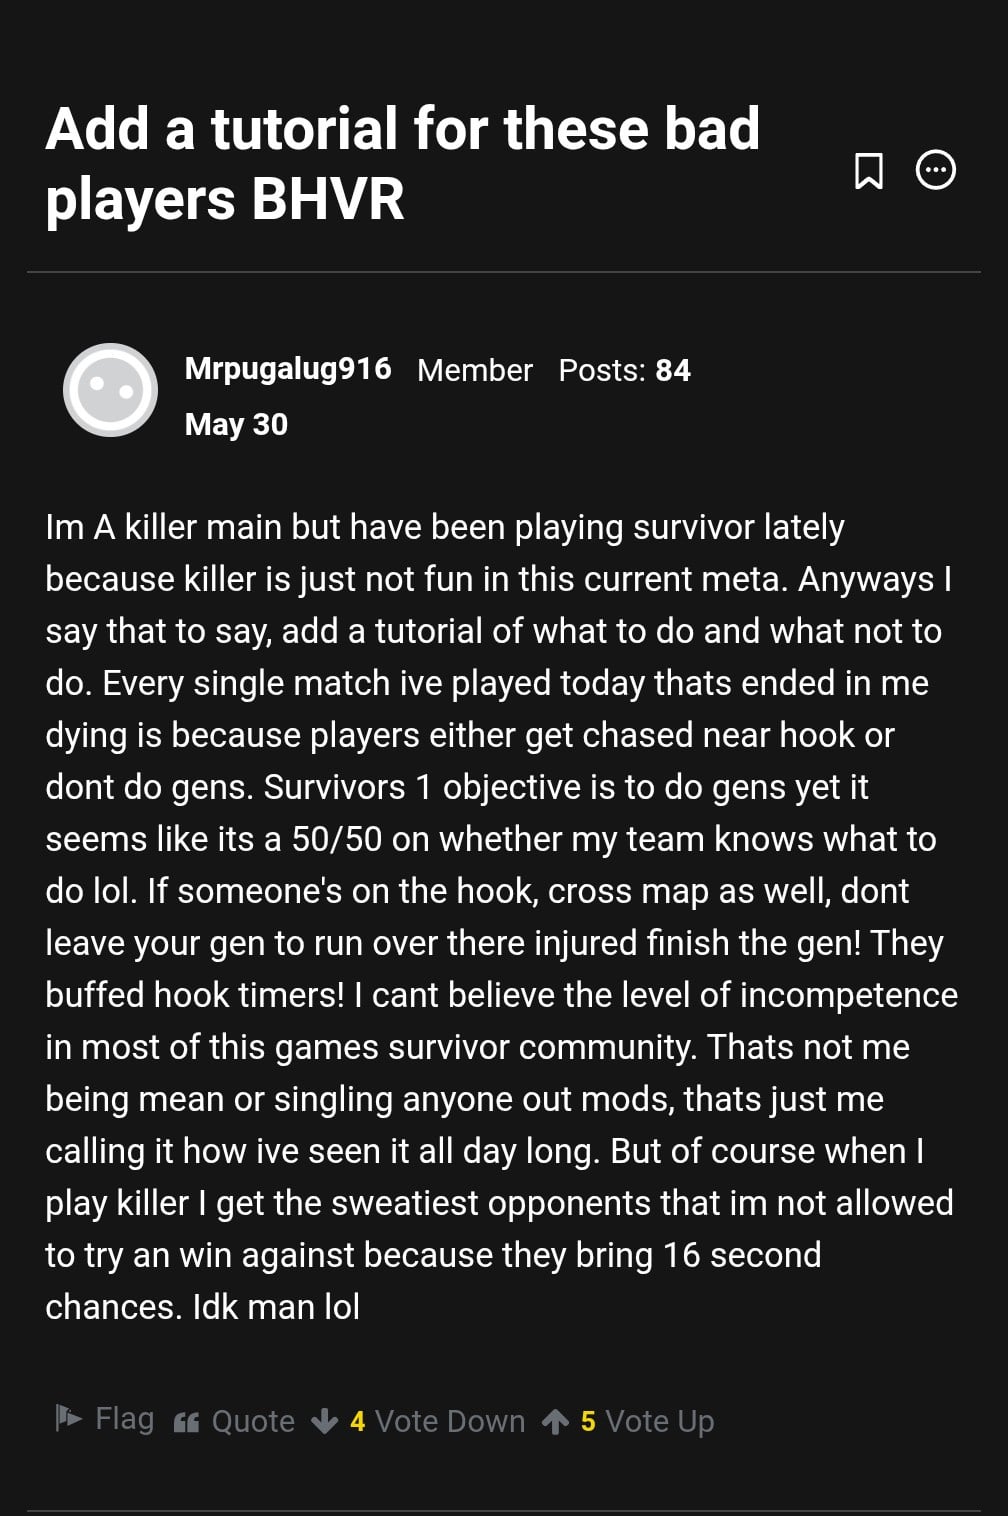The height and width of the screenshot is (1516, 1008).
Task: Open Mrpugalug916's avatar picture
Action: [x=110, y=390]
